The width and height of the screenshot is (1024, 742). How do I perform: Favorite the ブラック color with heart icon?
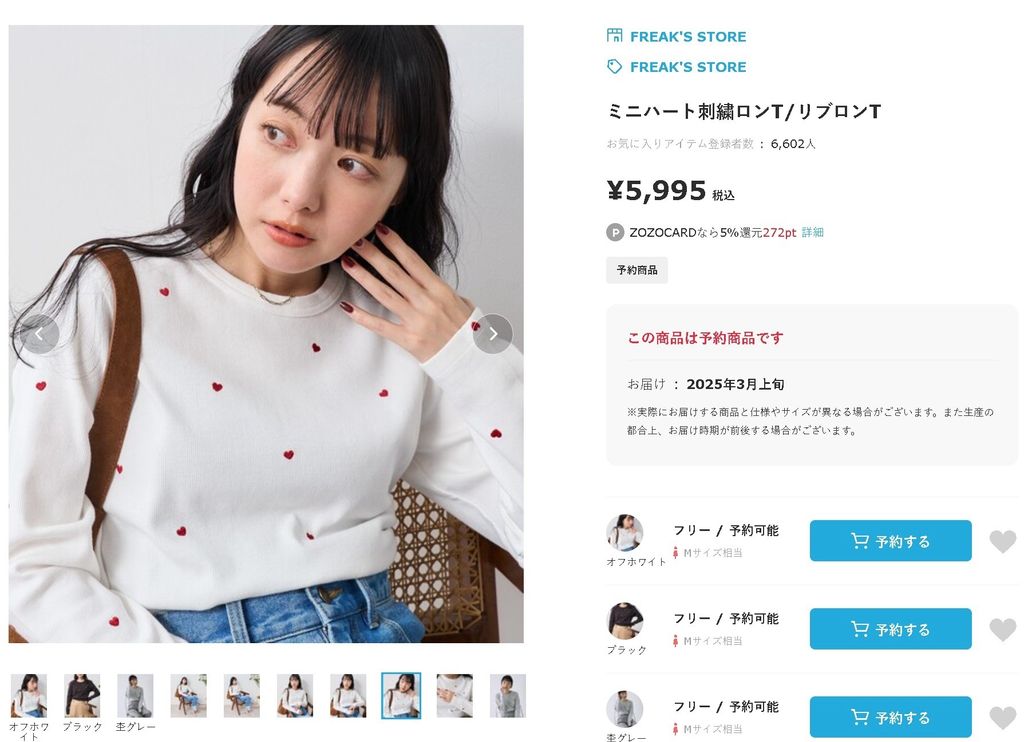tap(1002, 630)
